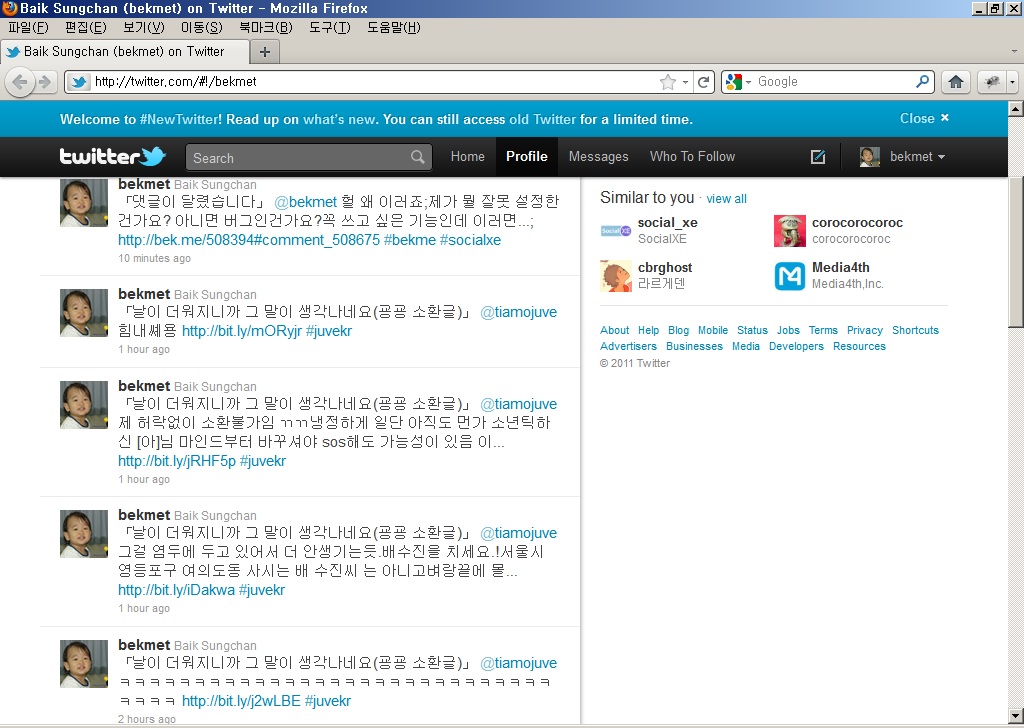Screen dimensions: 1024x728
Task: Click the 10 minutes ago timestamp
Action: 154,259
